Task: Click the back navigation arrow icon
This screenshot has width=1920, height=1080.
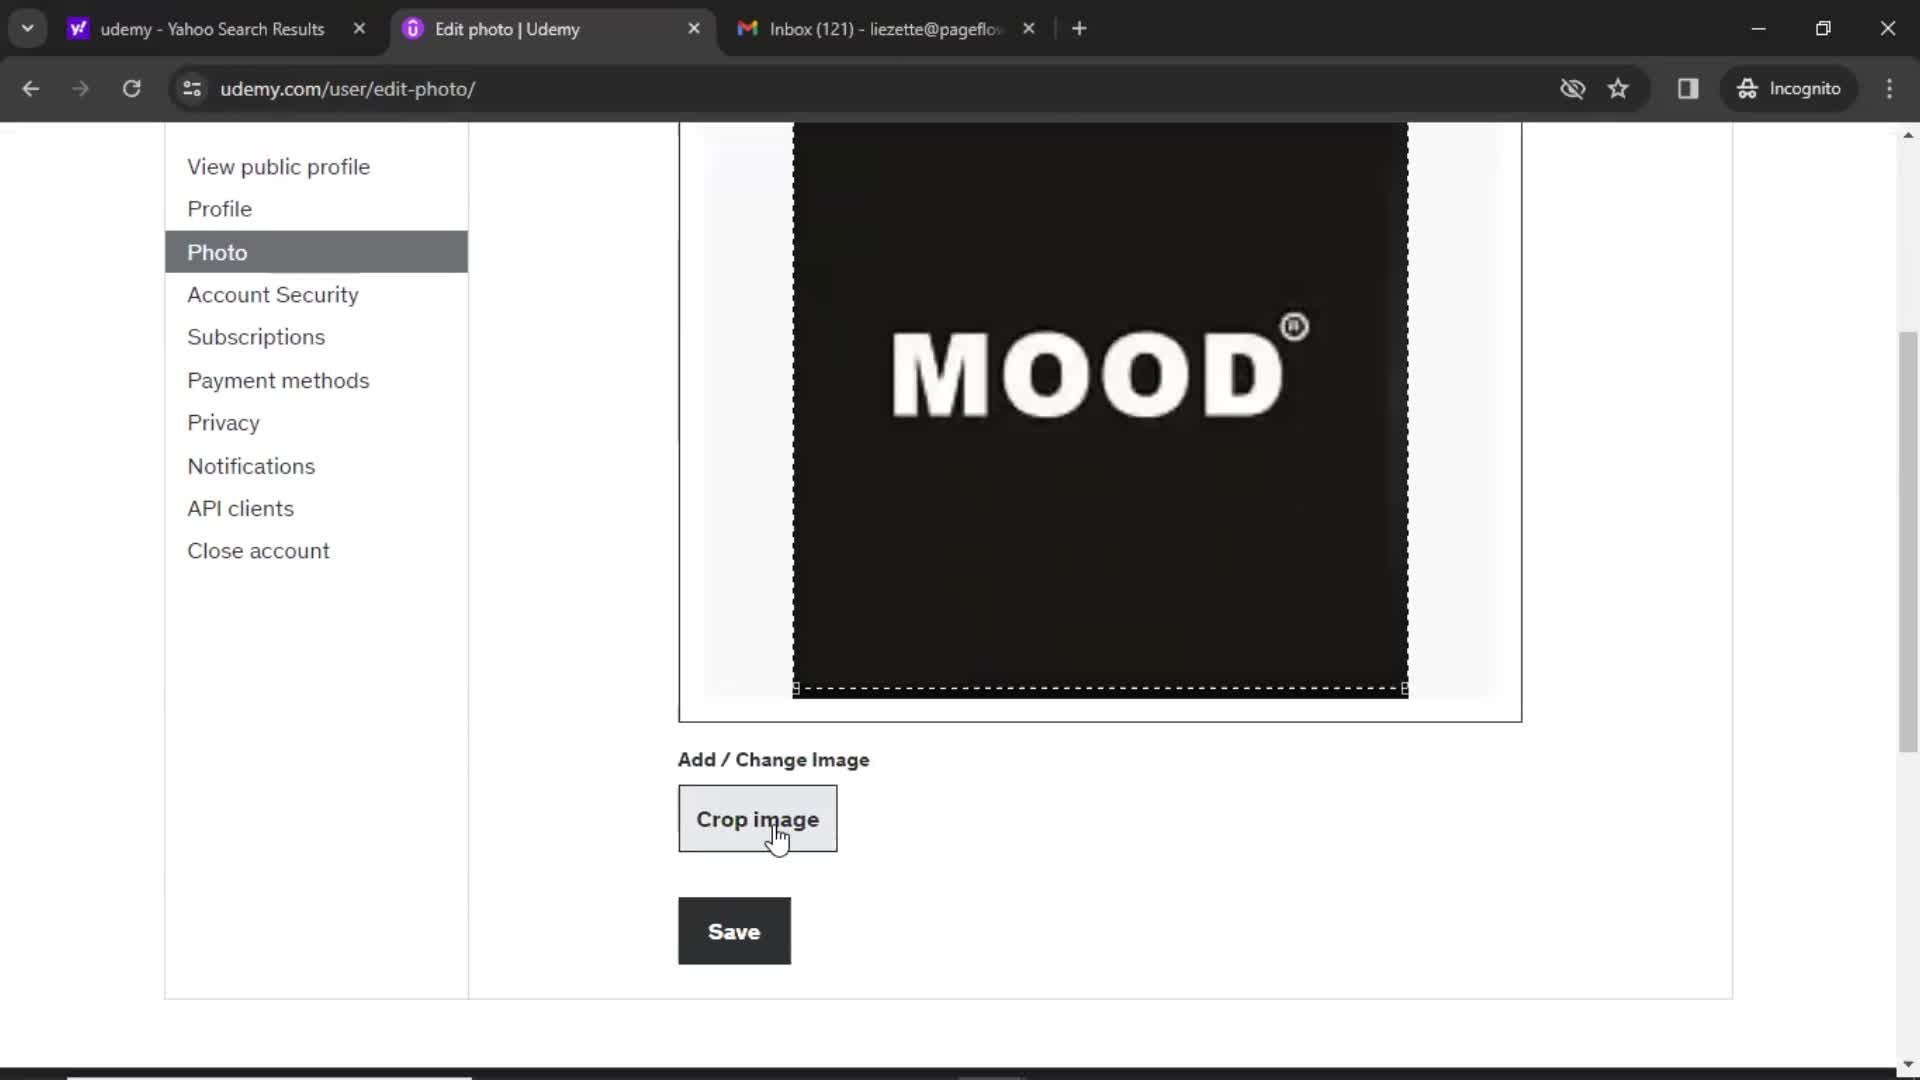Action: (32, 88)
